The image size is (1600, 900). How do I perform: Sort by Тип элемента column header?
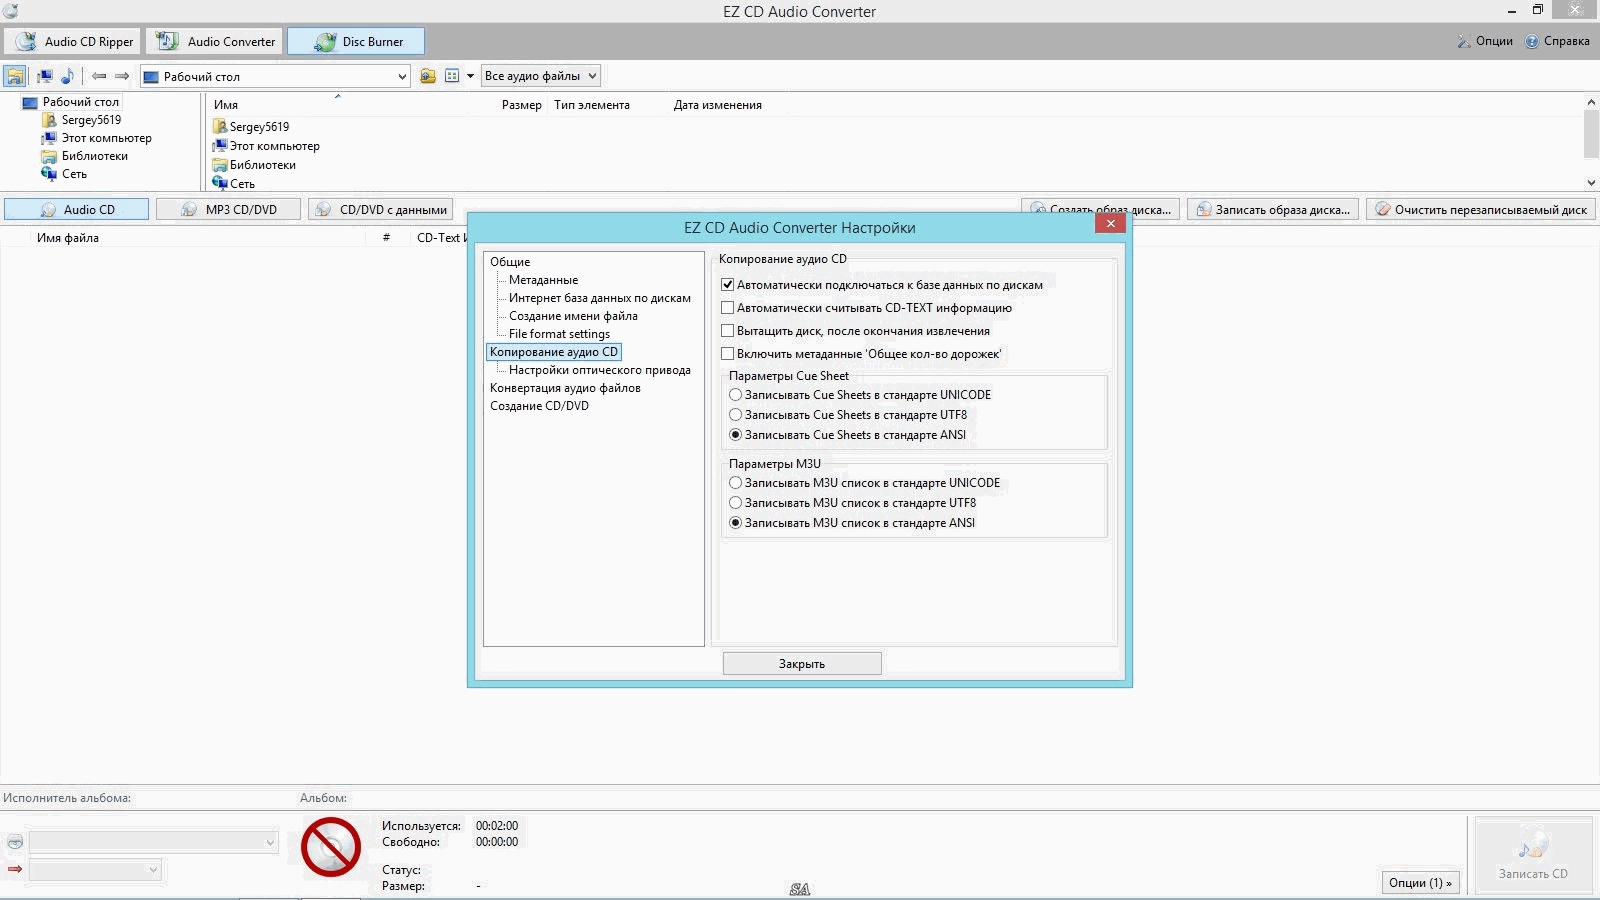click(592, 105)
